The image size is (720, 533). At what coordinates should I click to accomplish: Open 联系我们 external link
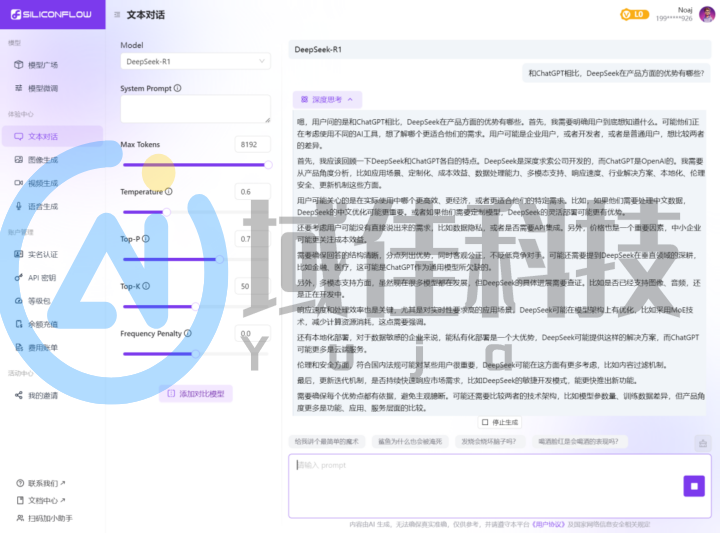coord(41,483)
